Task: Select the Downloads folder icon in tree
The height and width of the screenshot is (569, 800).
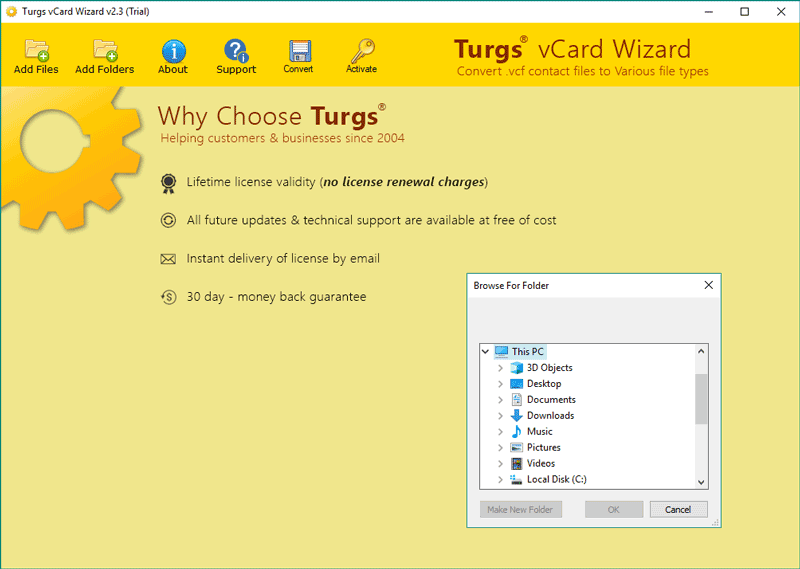Action: point(516,415)
